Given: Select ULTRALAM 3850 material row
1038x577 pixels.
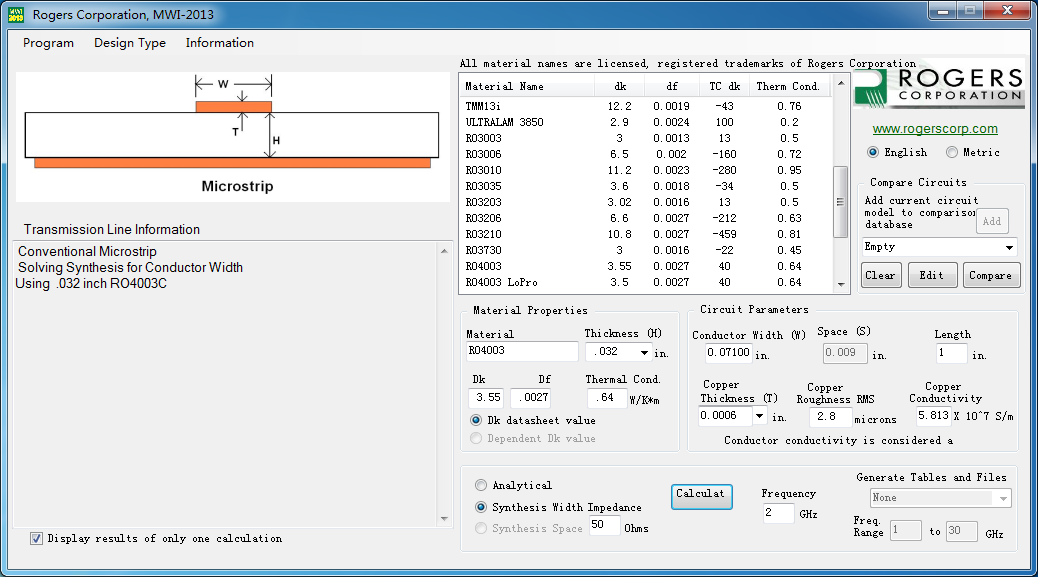Looking at the screenshot, I should [645, 122].
